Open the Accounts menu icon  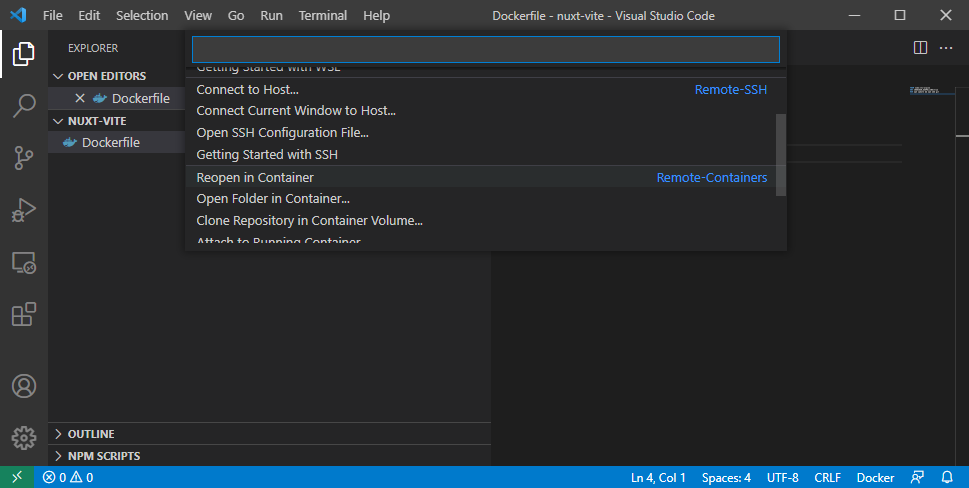(23, 386)
